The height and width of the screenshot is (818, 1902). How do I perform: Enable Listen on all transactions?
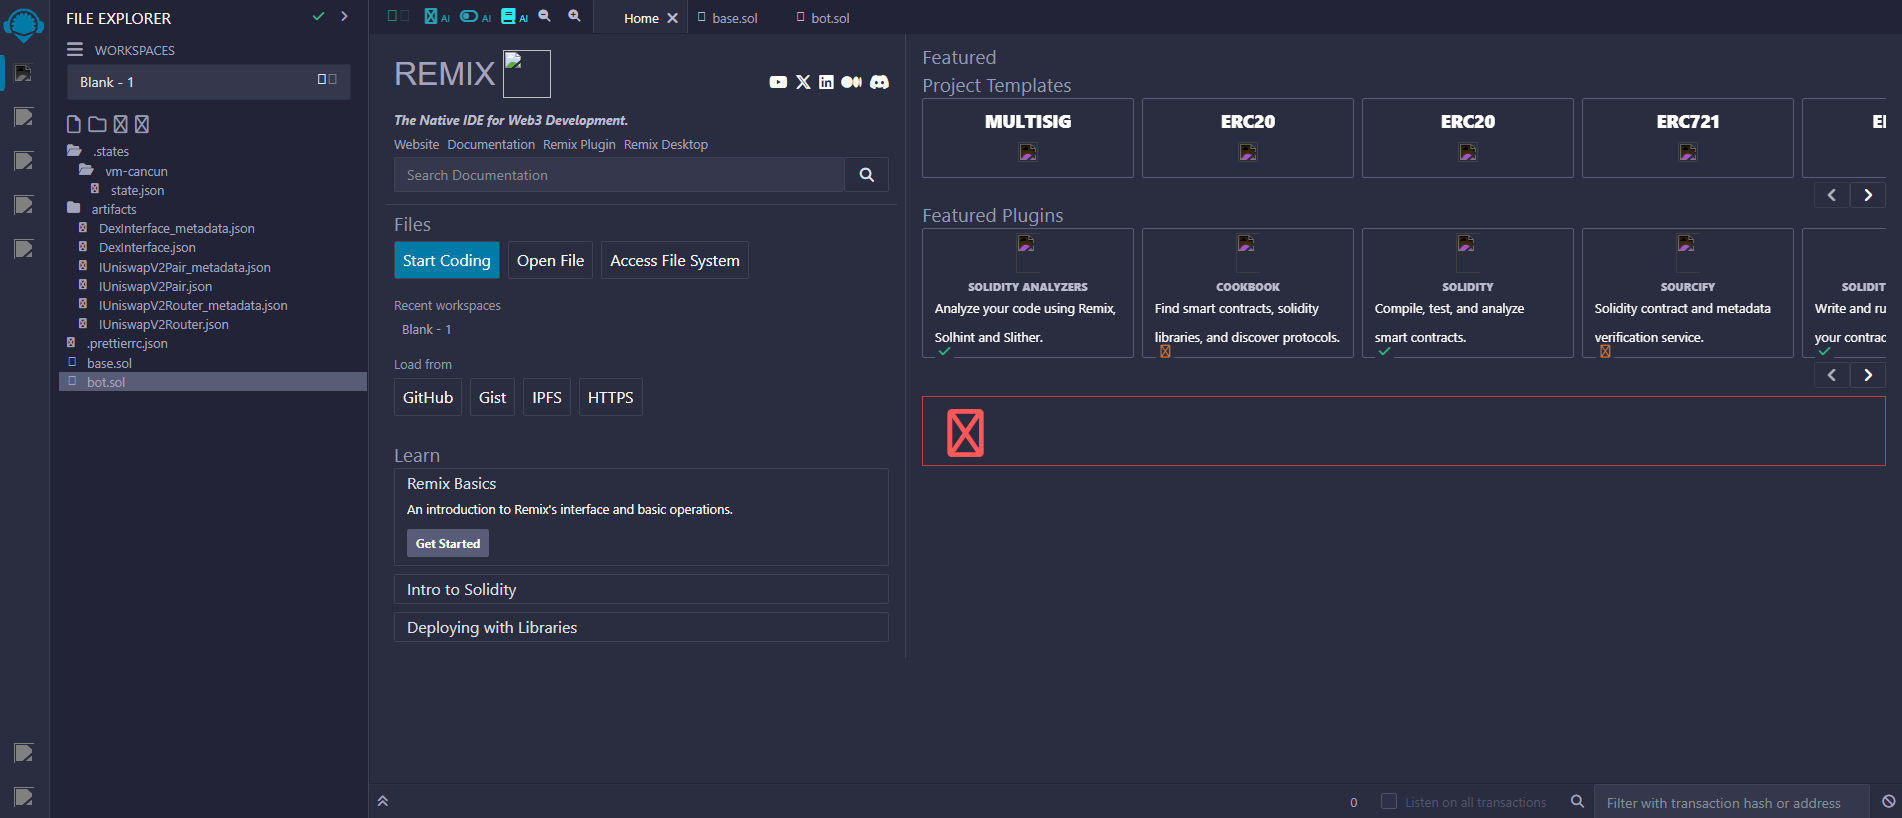pos(1389,801)
